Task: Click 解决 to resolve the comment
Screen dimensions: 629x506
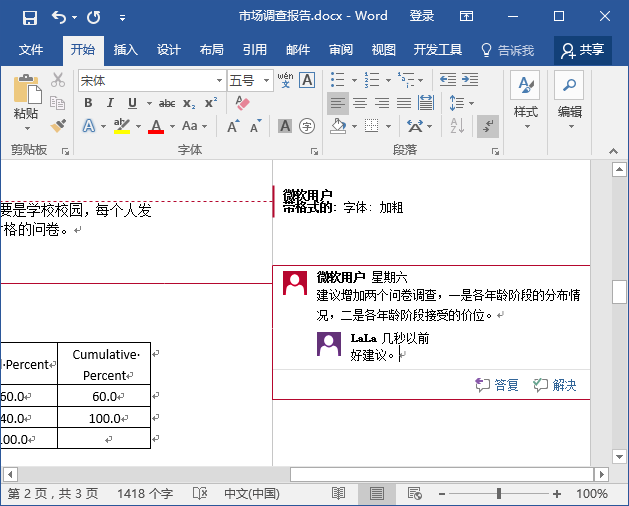Action: pos(555,385)
